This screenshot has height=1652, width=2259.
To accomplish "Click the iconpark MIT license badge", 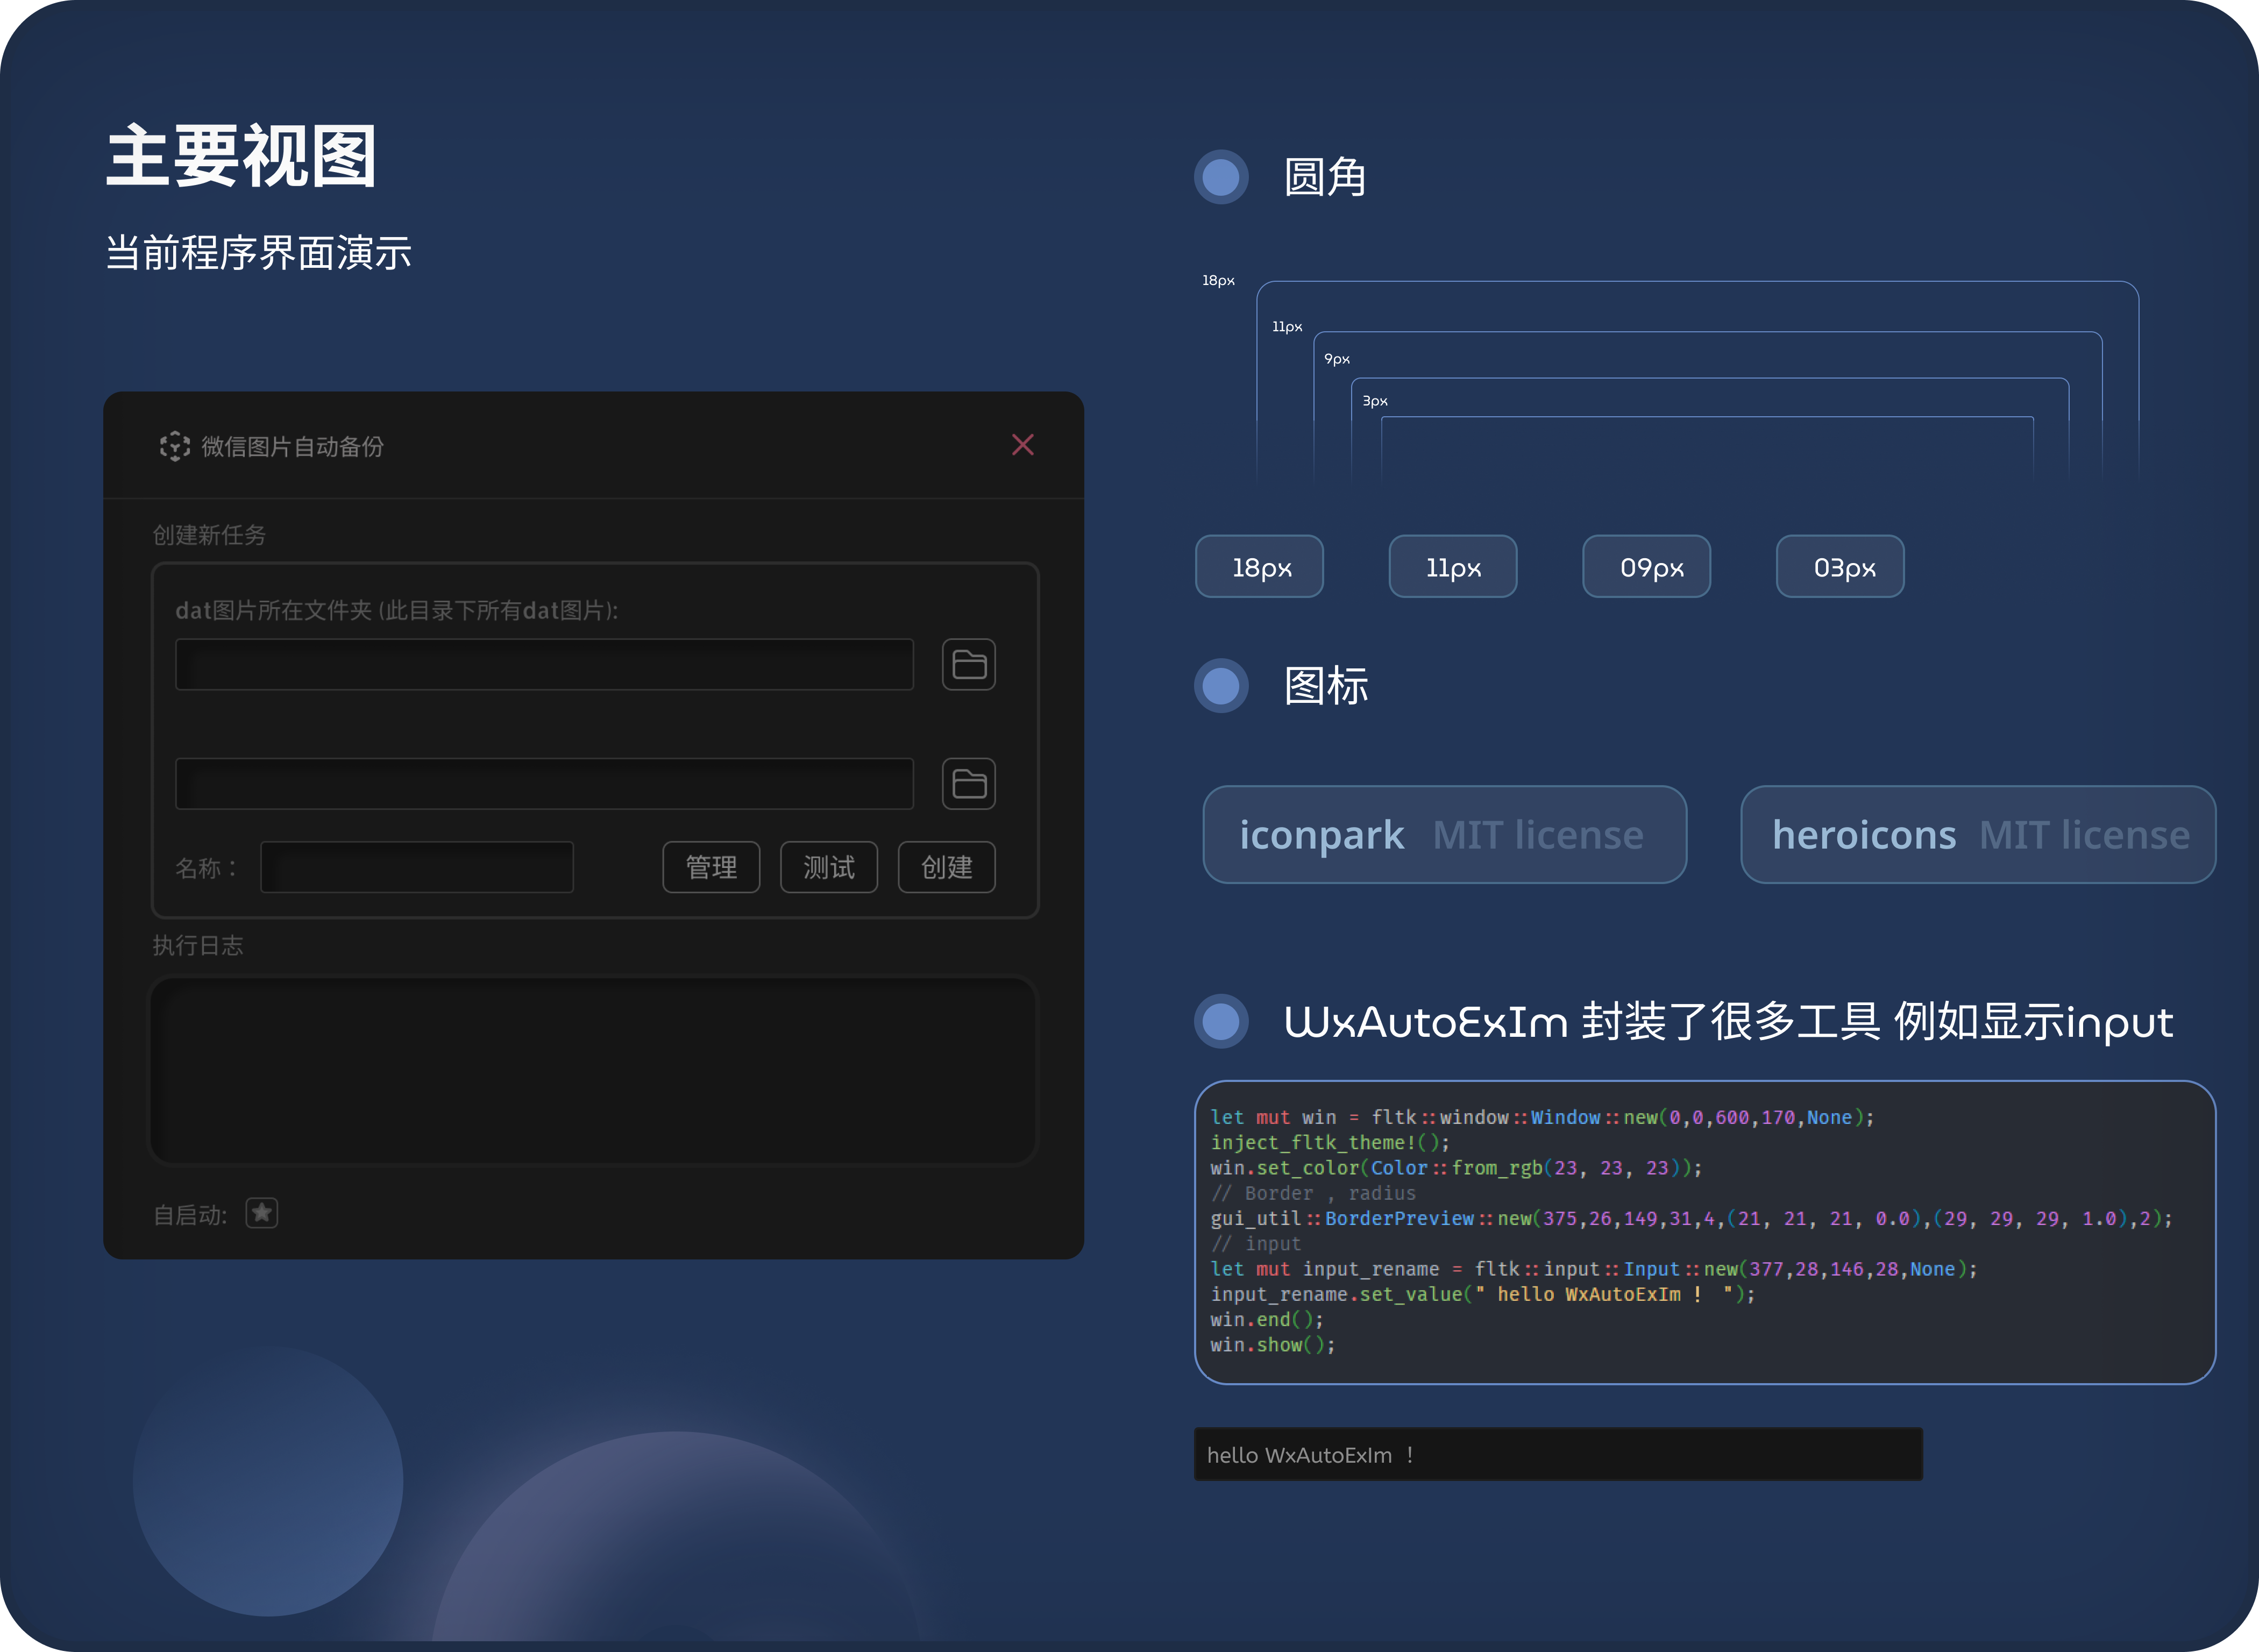I will pyautogui.click(x=1444, y=835).
